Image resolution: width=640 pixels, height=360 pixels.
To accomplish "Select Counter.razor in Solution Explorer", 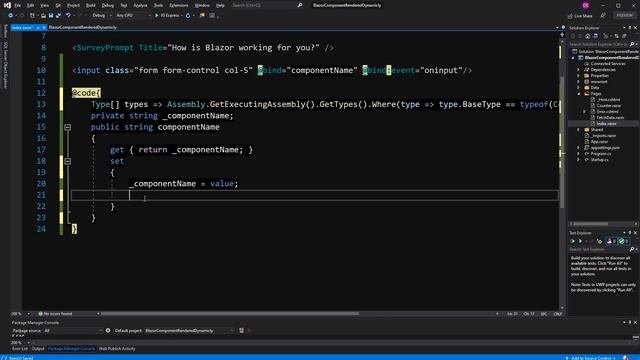I will click(608, 106).
